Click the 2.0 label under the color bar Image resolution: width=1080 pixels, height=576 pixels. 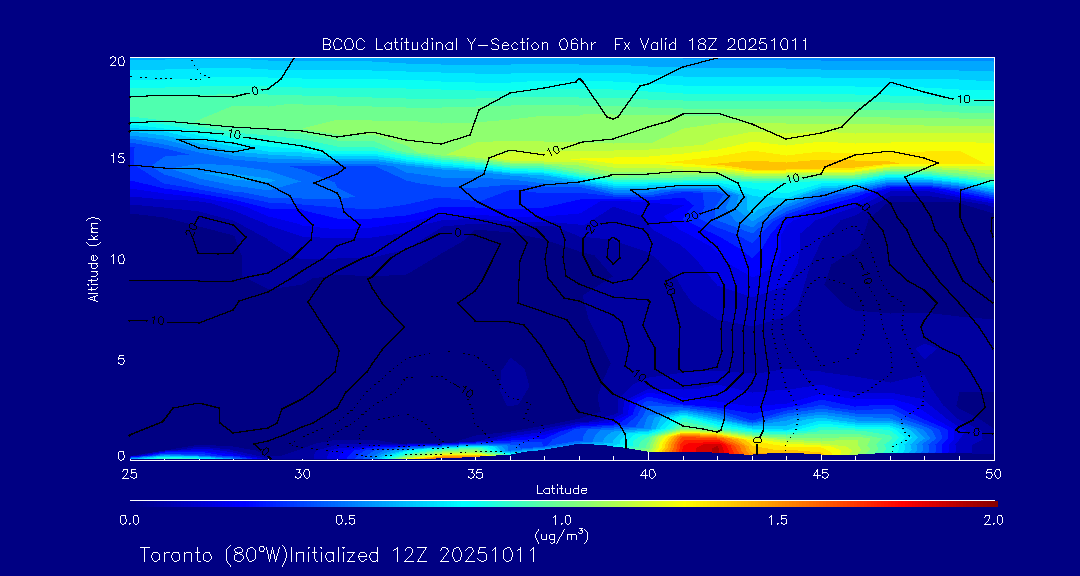coord(993,520)
